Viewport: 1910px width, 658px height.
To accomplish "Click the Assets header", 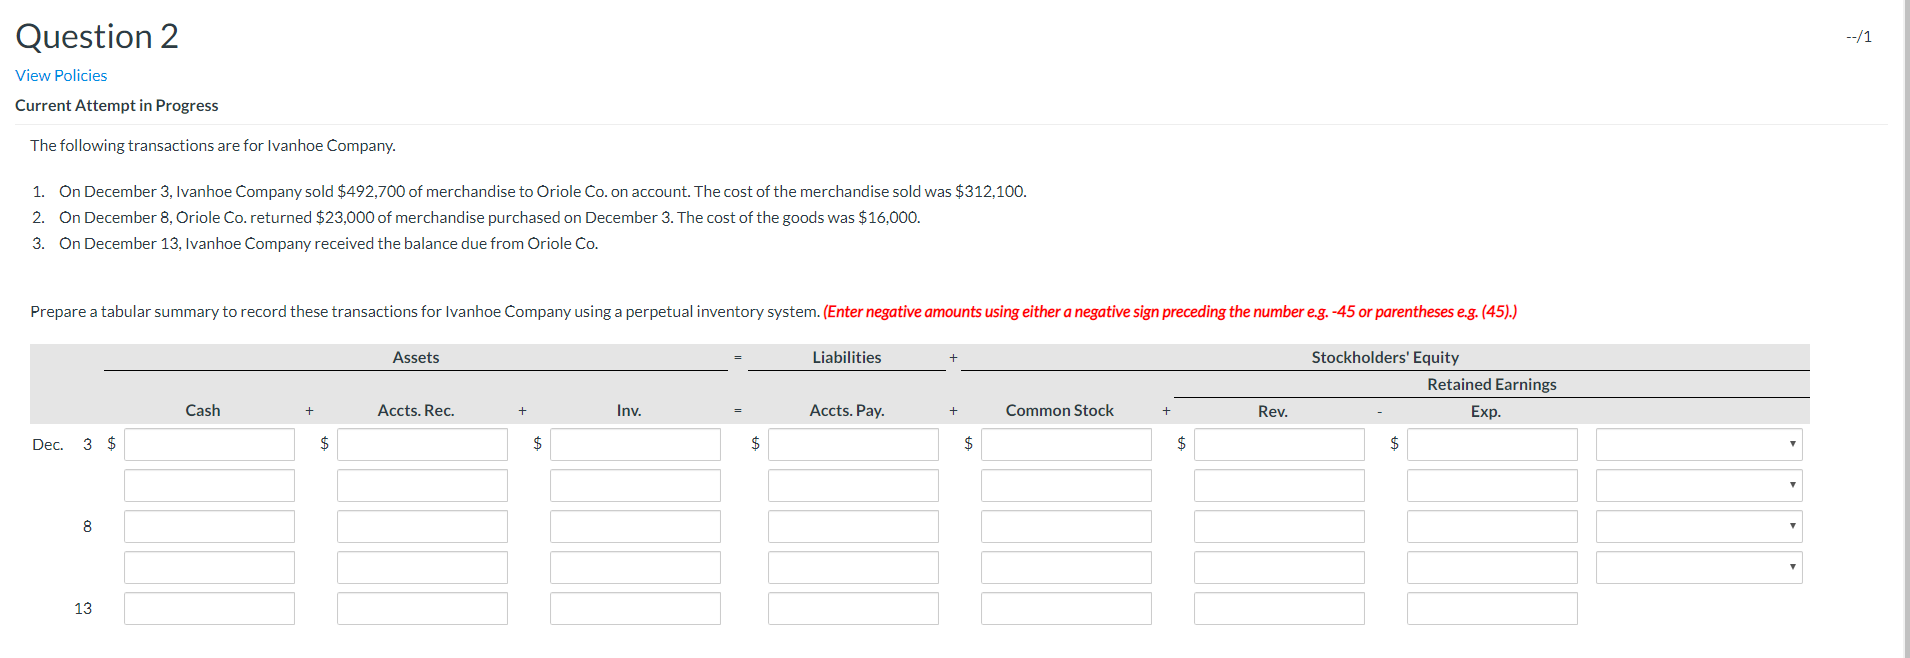I will (416, 357).
